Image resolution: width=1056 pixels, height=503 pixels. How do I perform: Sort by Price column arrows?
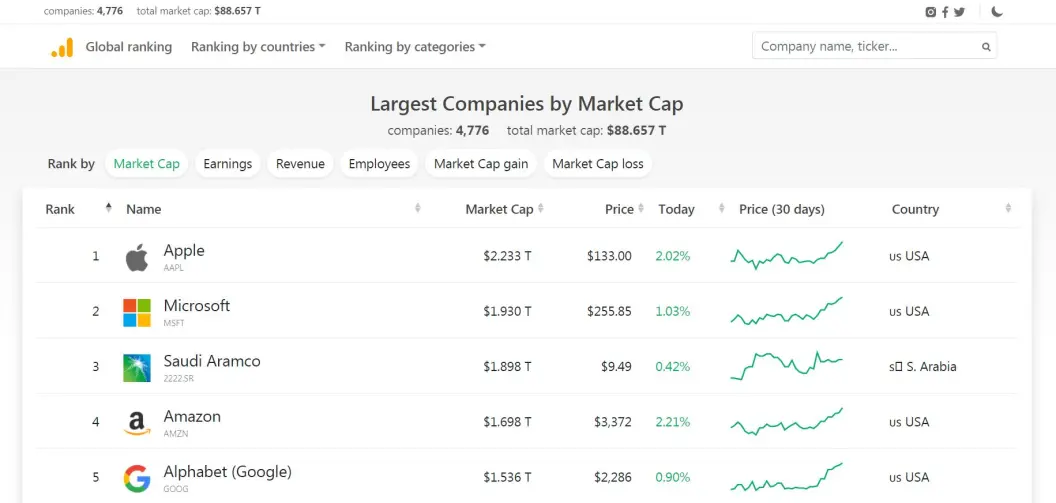coord(640,208)
